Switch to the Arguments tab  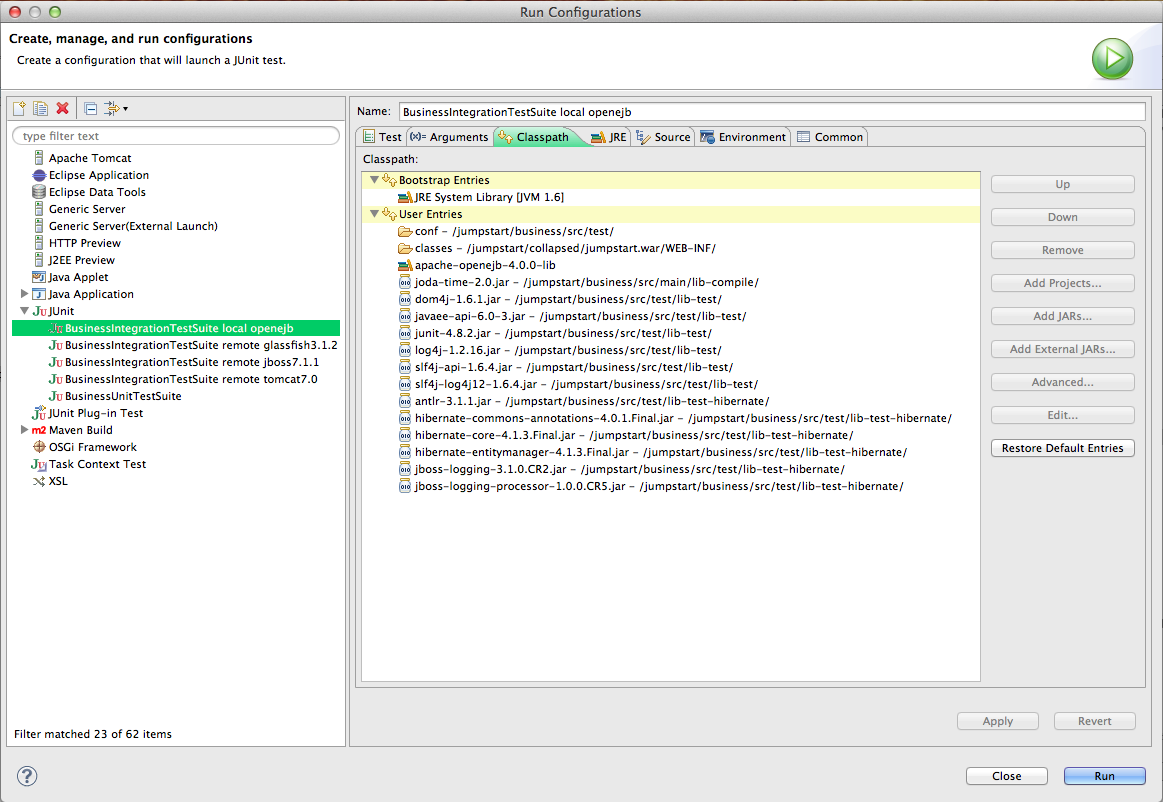pos(449,137)
